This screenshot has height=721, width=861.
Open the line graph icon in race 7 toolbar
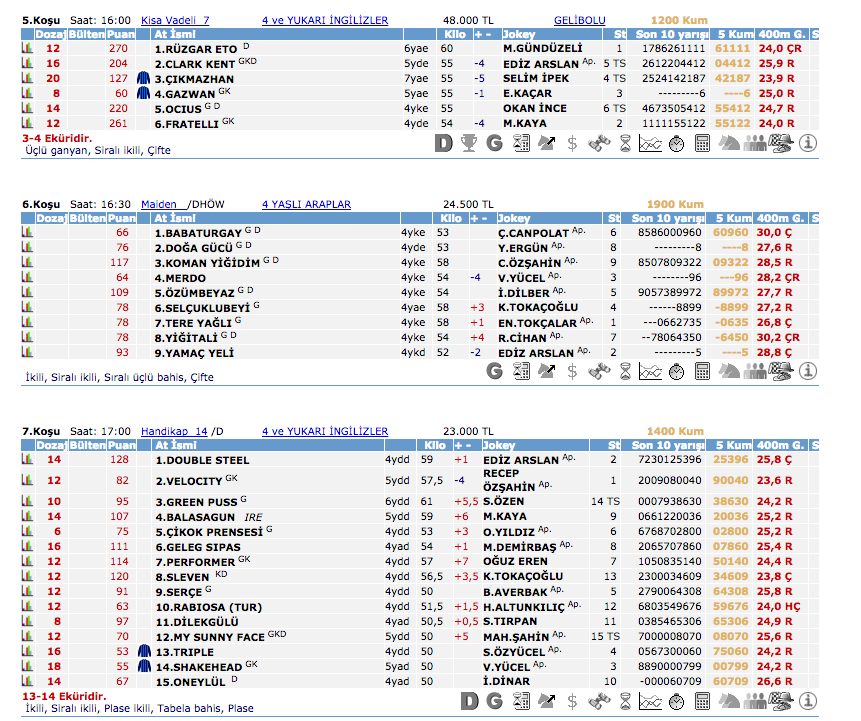650,701
